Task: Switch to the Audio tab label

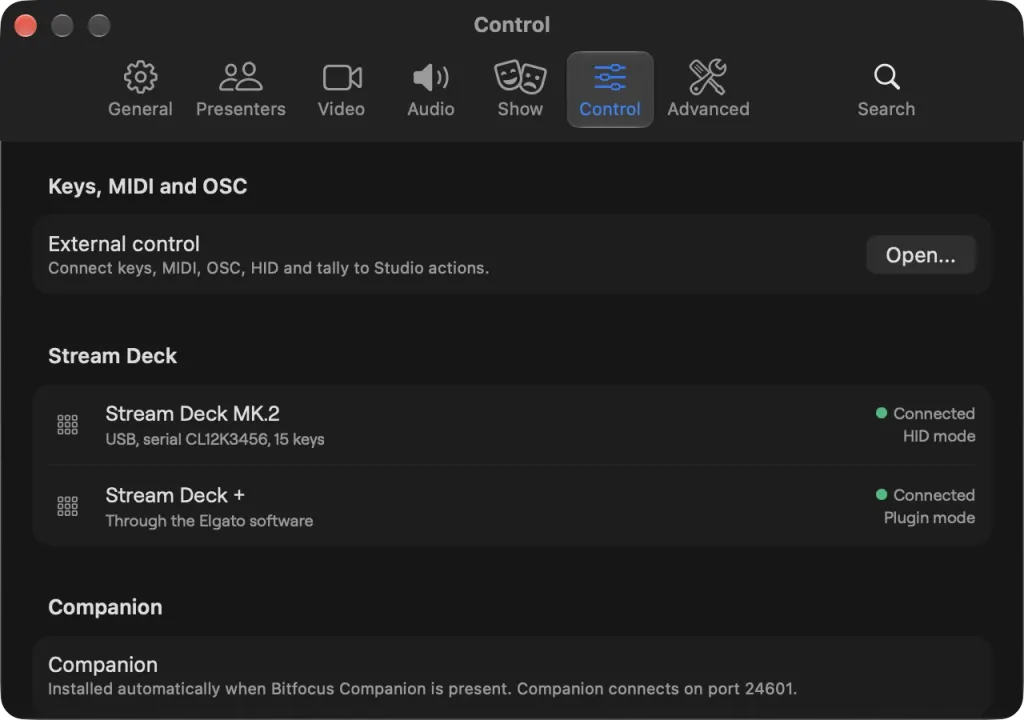Action: [x=430, y=109]
